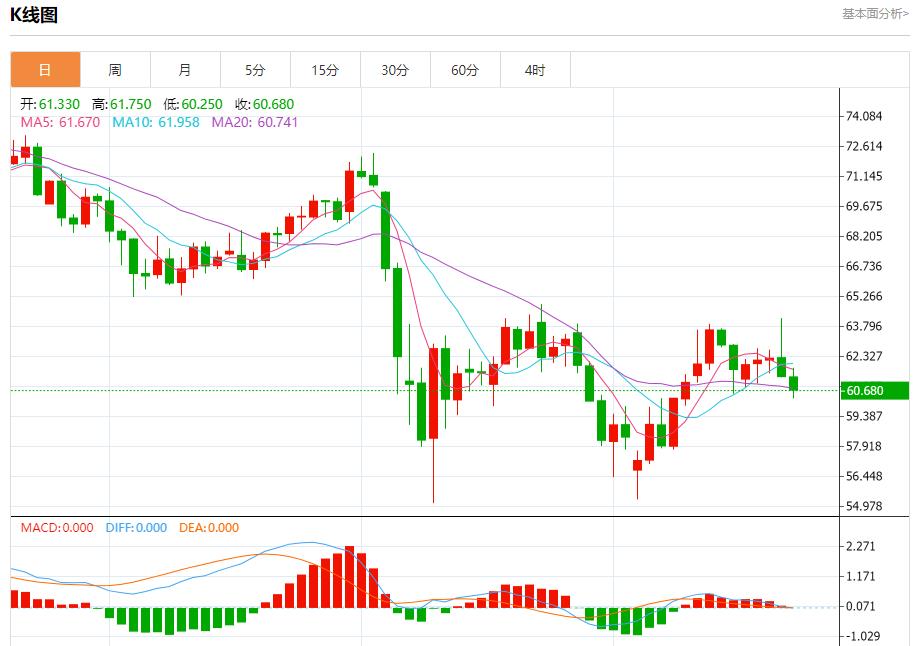Select the 30分 interval tab

(395, 70)
